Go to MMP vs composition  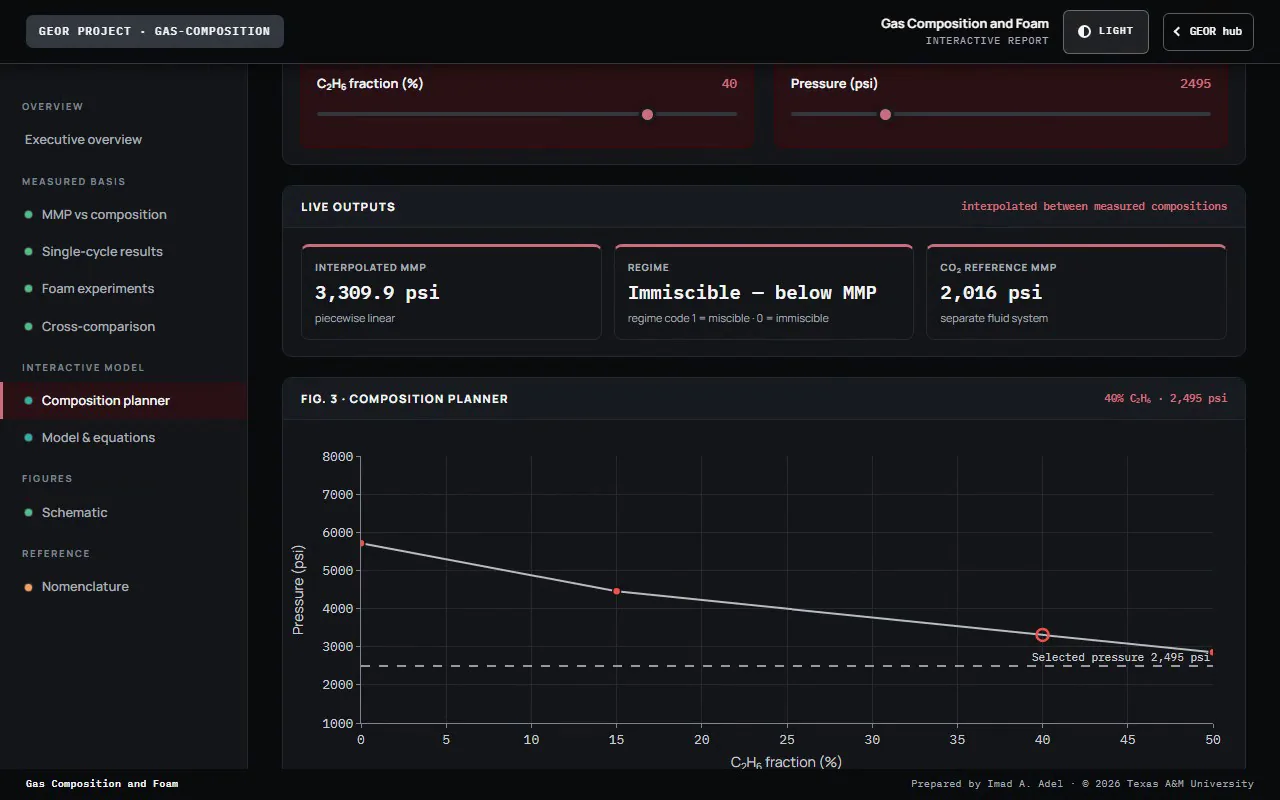pyautogui.click(x=124, y=214)
